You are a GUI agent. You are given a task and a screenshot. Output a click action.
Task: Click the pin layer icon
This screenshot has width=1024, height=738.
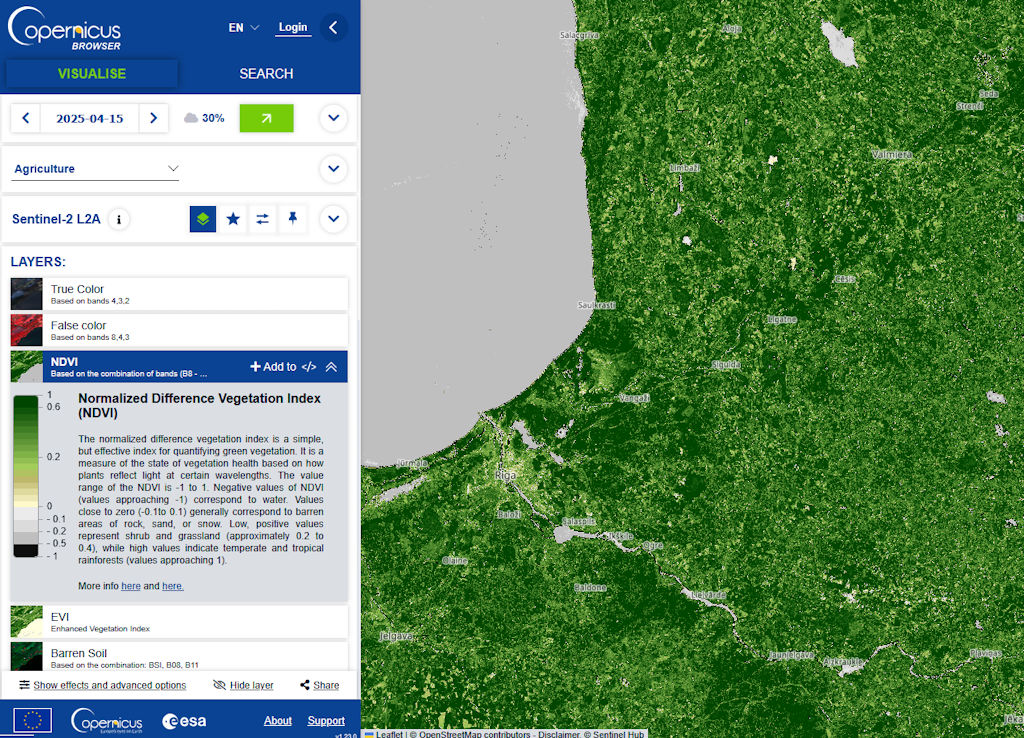coord(292,219)
